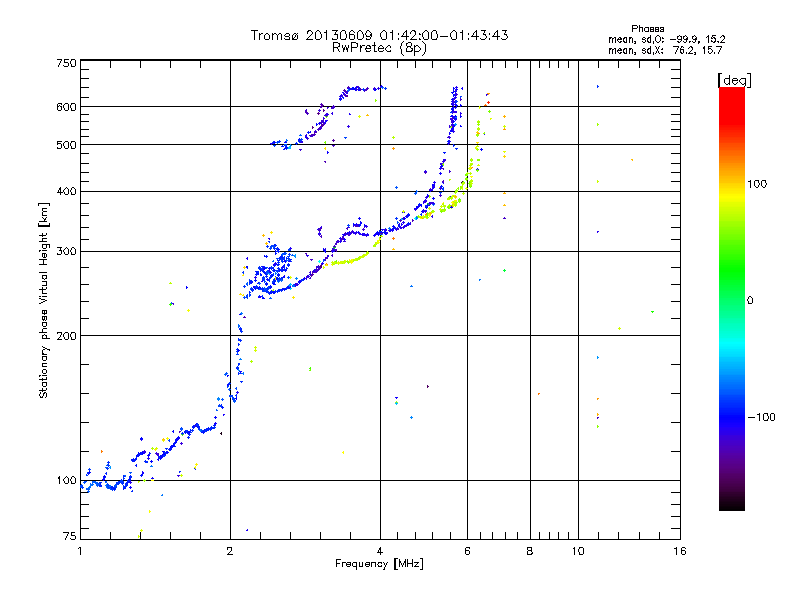Click the y-axis tick label '75'
Screen dimensions: 800x600
(70, 536)
